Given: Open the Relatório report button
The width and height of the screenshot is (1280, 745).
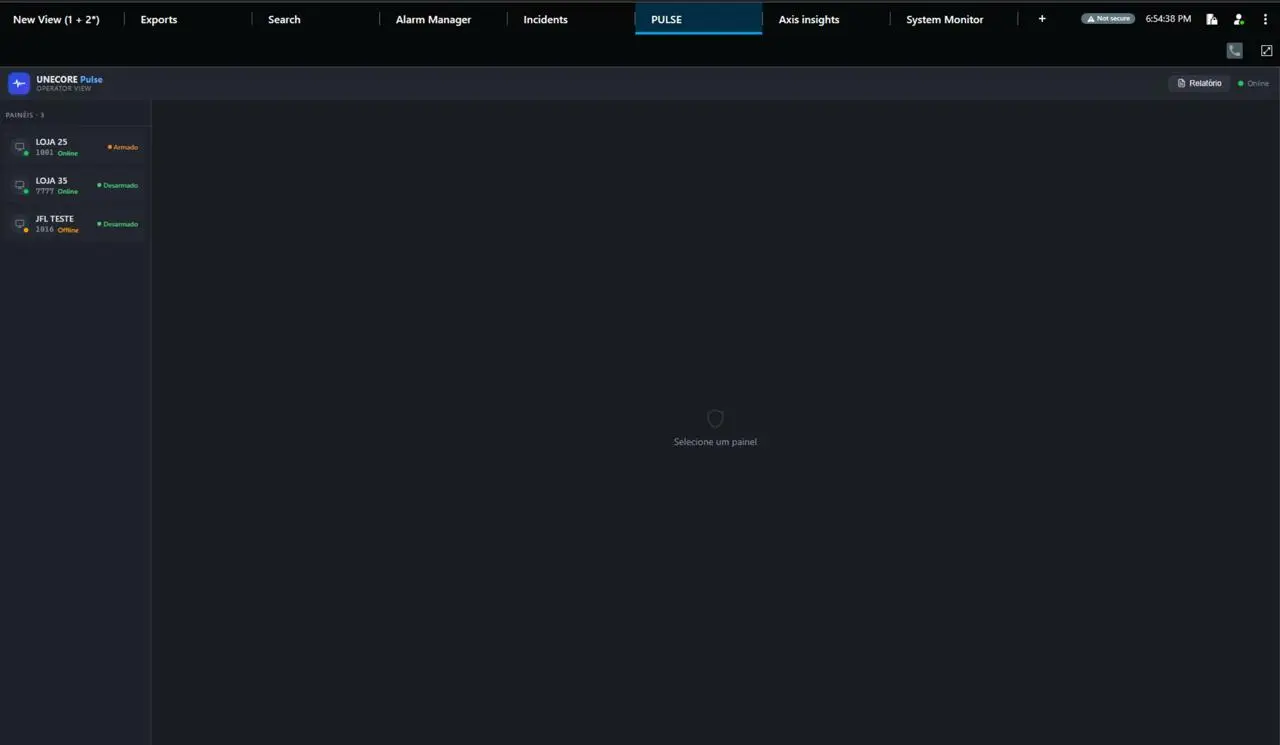Looking at the screenshot, I should 1199,83.
